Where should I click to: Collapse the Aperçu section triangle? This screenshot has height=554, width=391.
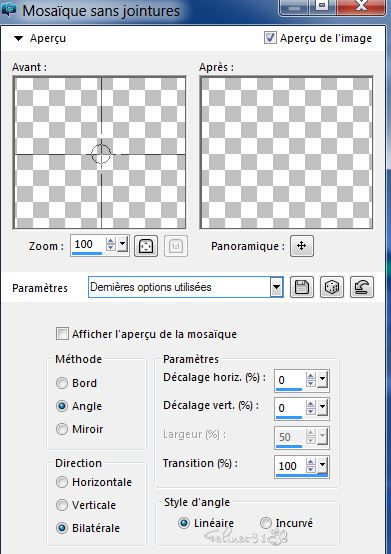tap(18, 38)
